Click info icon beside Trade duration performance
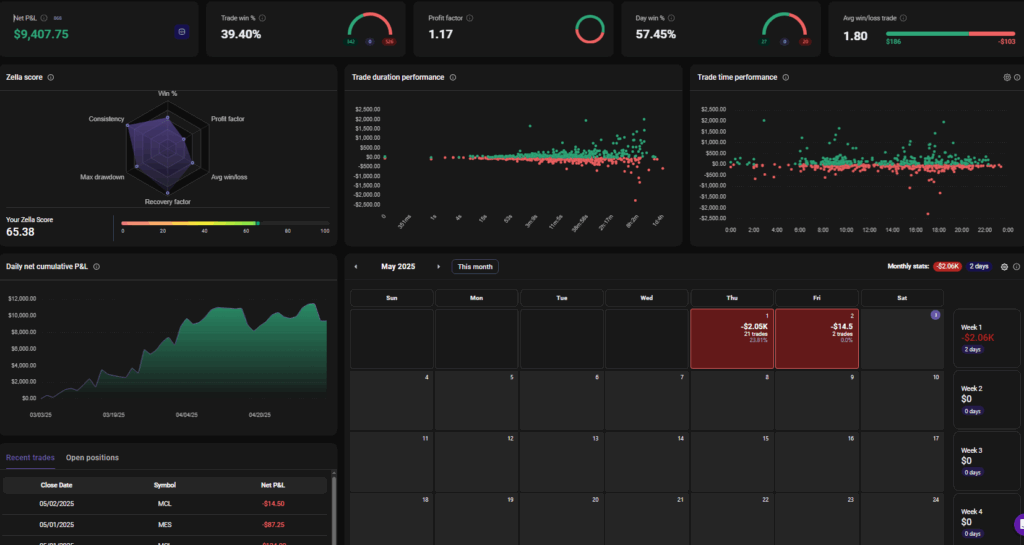 click(x=453, y=77)
